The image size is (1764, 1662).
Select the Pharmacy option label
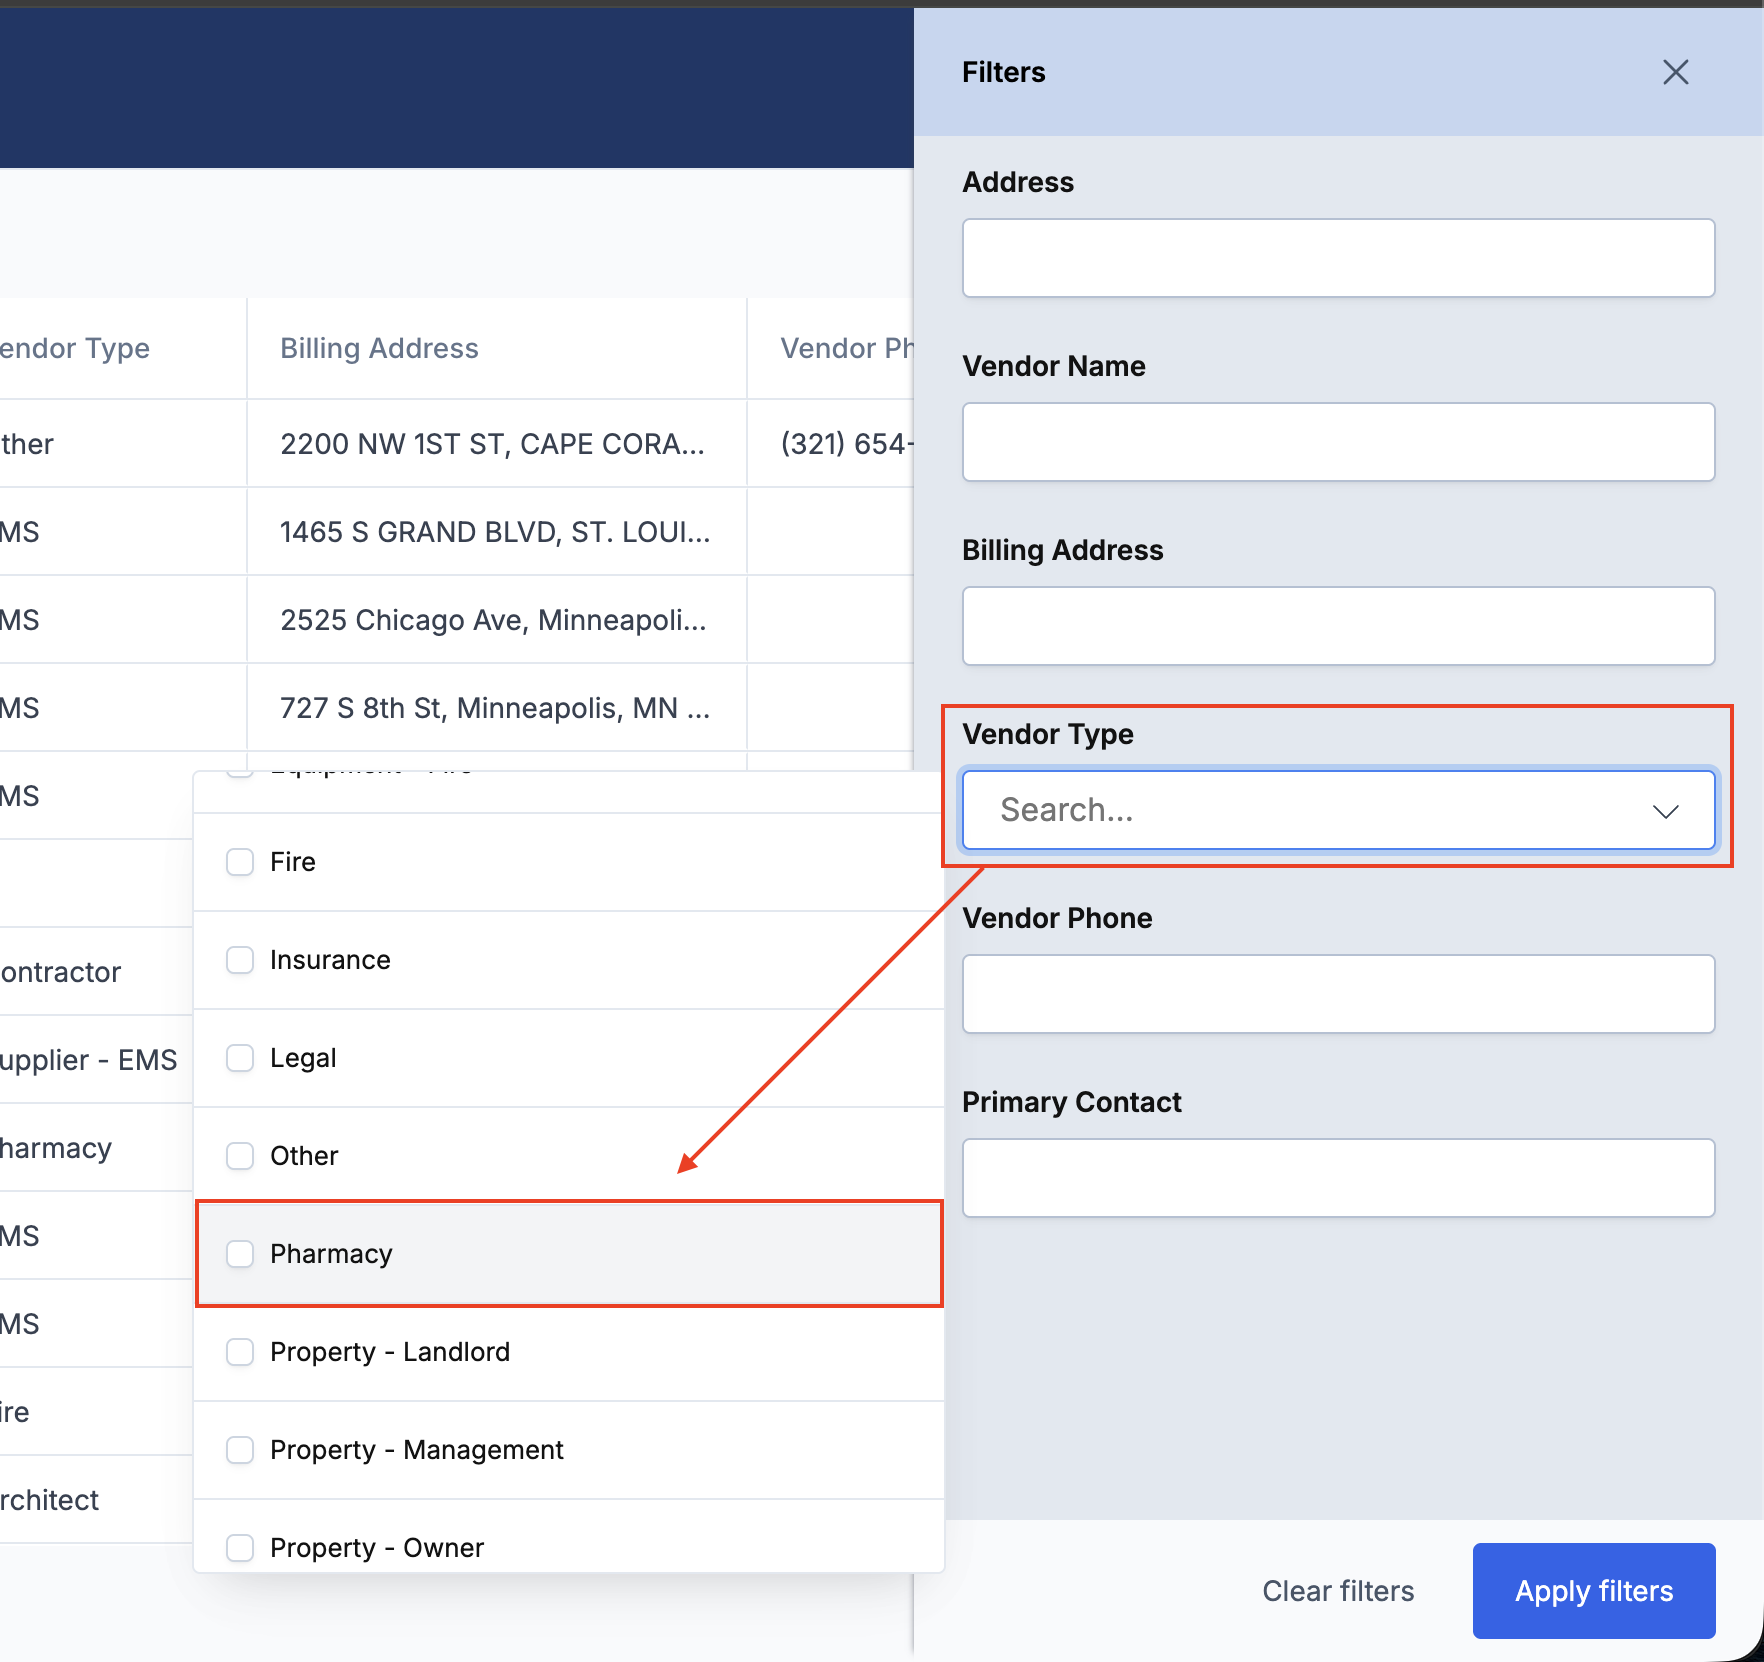point(331,1254)
